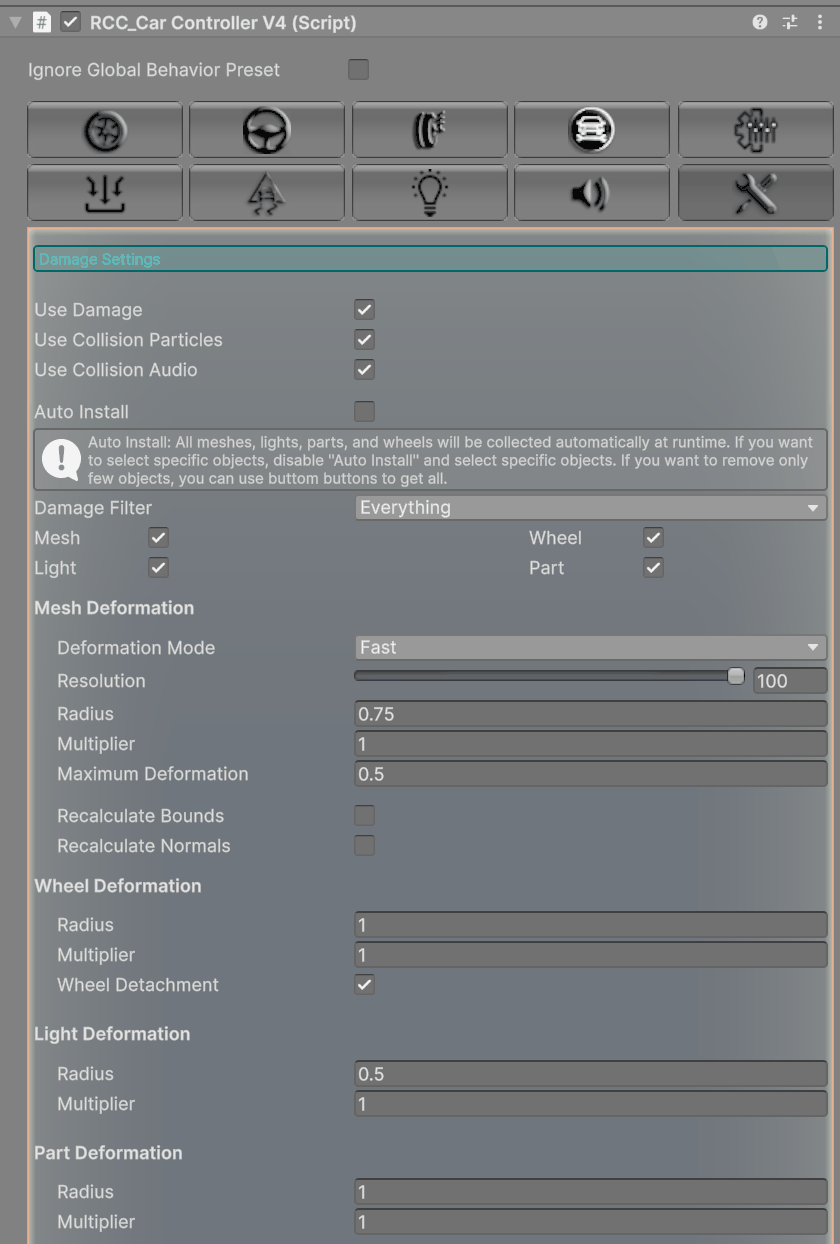Open the Lights settings bulb icon
This screenshot has width=840, height=1244.
(x=430, y=192)
